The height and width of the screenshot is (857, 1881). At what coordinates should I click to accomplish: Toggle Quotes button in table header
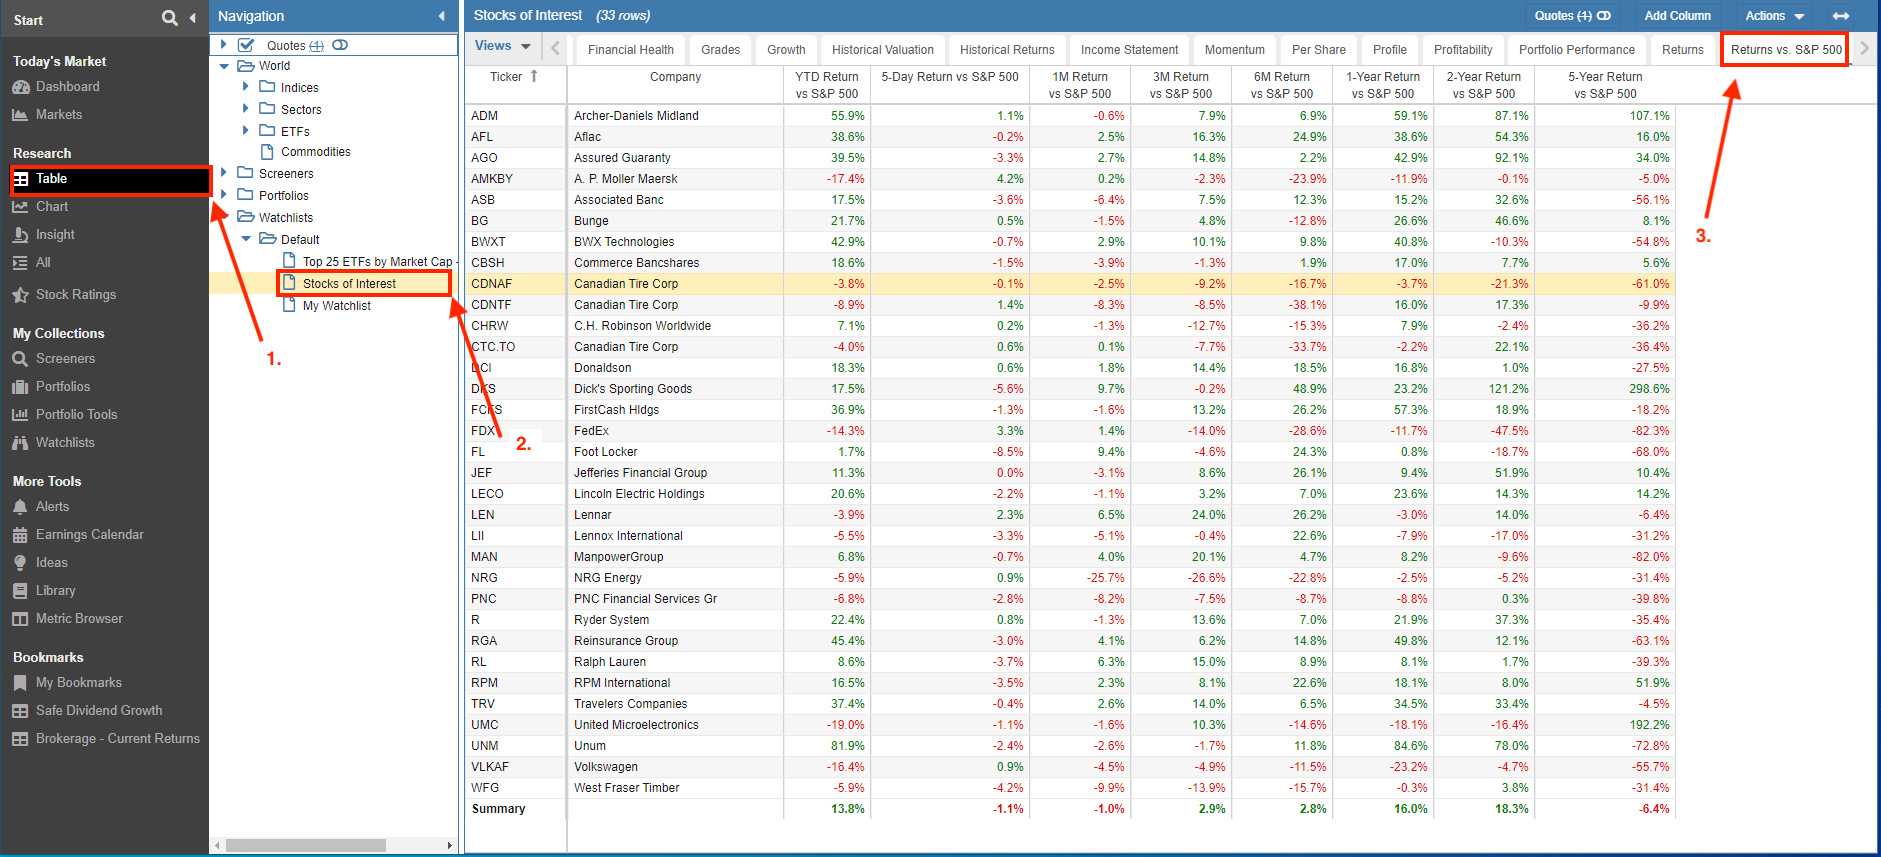(x=1572, y=16)
